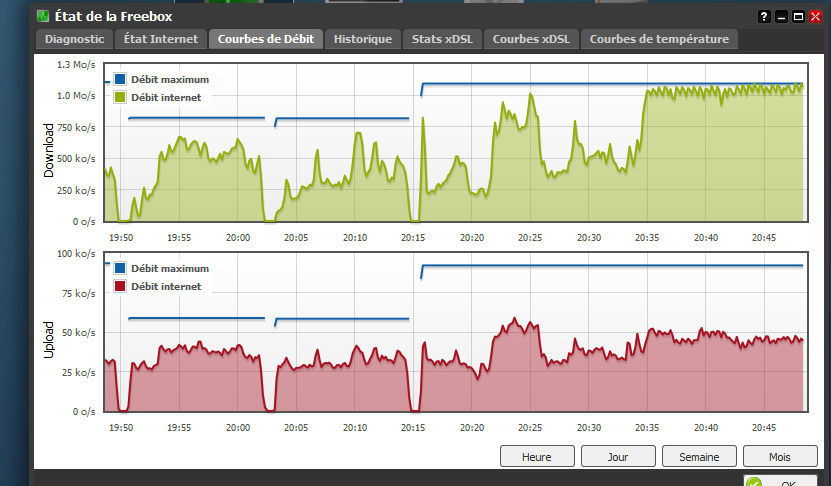The height and width of the screenshot is (486, 831).
Task: Click the État de la Freebox title text
Action: (113, 16)
